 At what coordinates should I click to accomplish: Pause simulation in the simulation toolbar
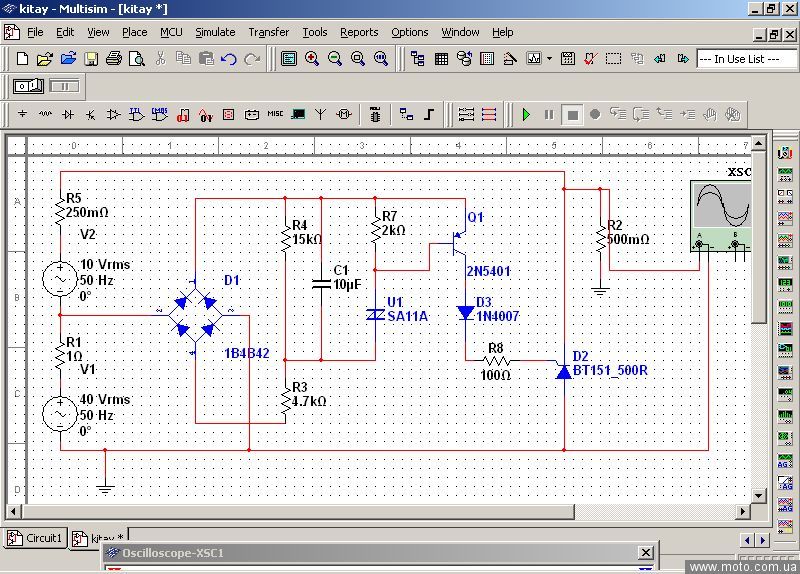click(x=549, y=114)
